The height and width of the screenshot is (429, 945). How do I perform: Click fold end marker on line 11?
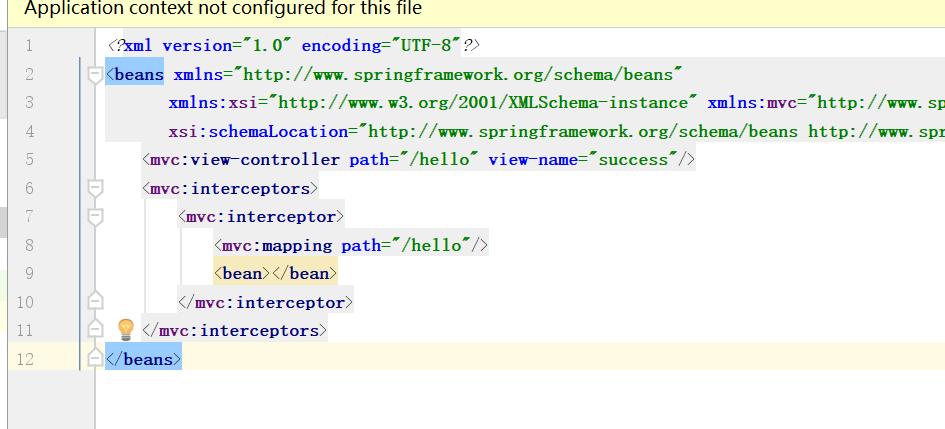[x=95, y=329]
